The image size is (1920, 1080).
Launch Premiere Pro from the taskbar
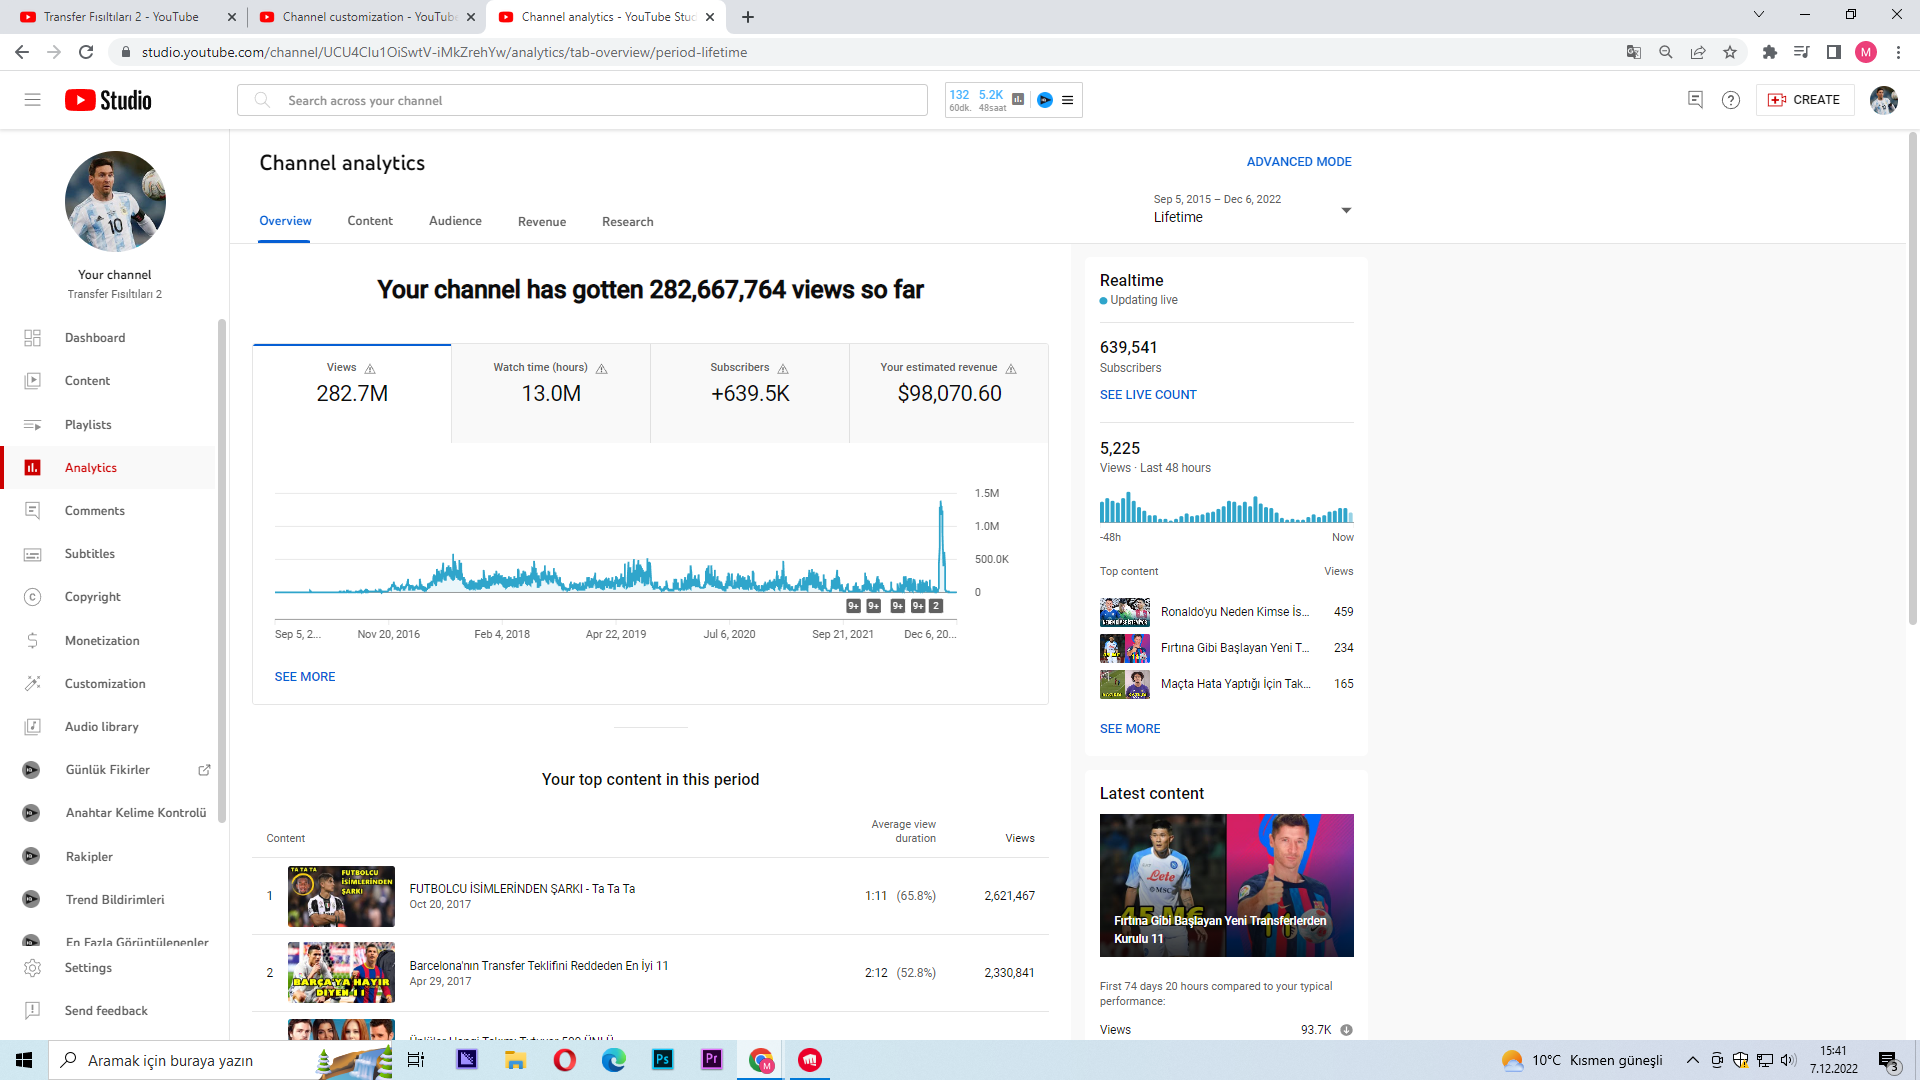pos(712,1060)
